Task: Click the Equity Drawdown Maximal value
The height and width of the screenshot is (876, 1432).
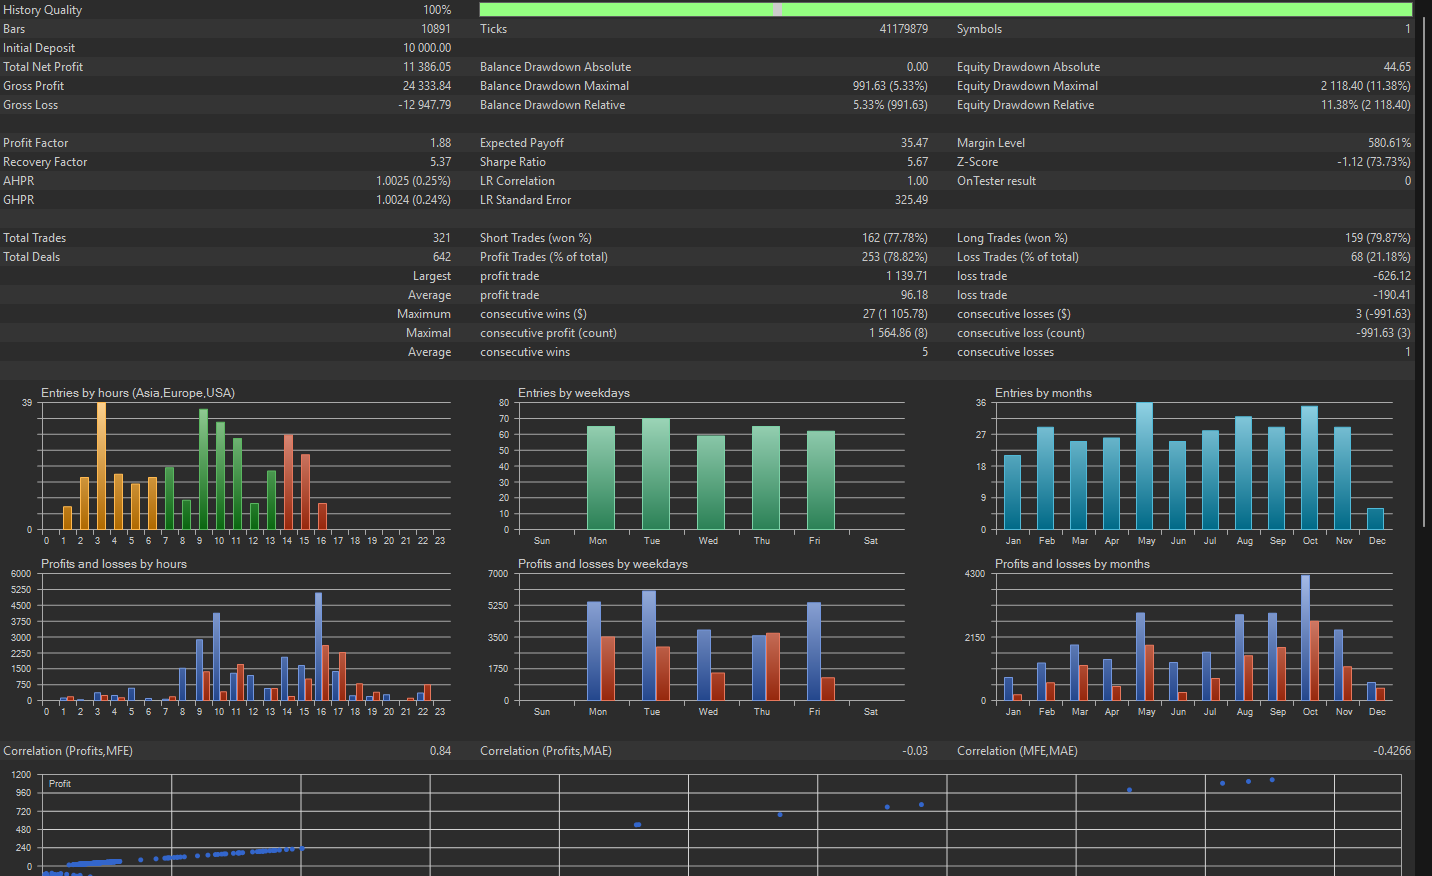Action: pyautogui.click(x=1365, y=86)
